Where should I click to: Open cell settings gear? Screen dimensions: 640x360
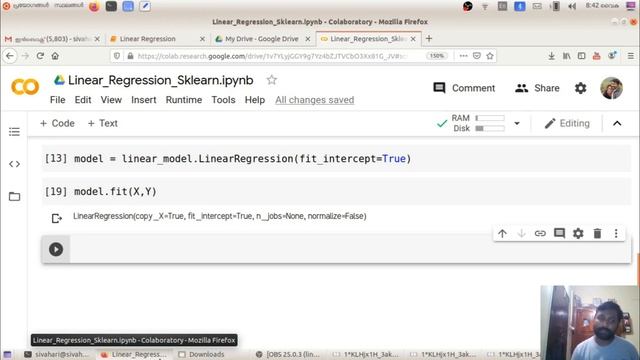point(578,233)
